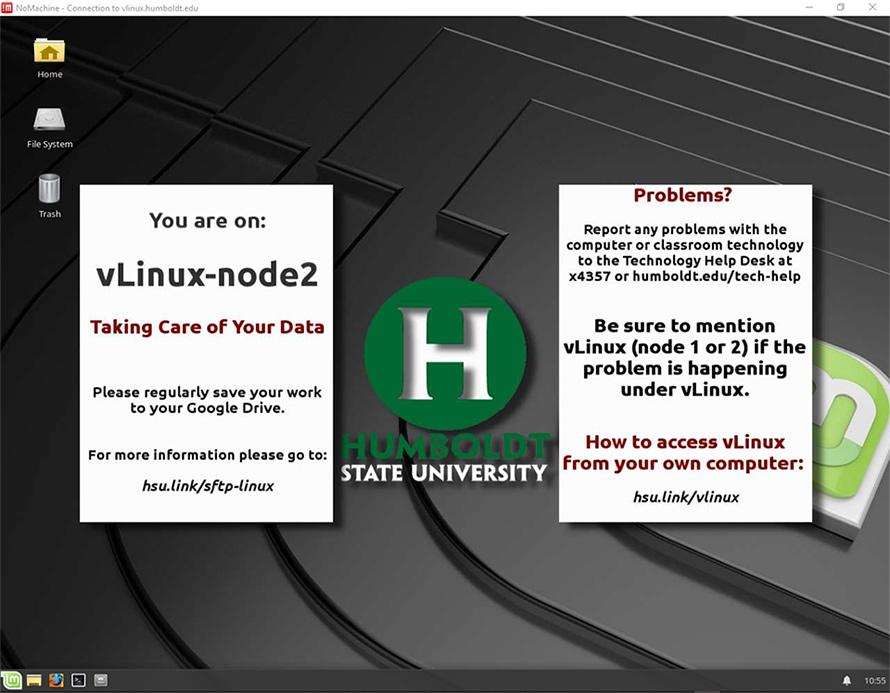Screen dimensions: 890x693
Task: Click the humboldt.edu/tech-help text
Action: click(716, 276)
